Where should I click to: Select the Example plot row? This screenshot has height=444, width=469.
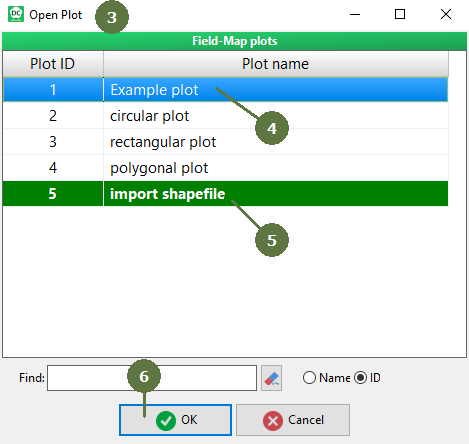click(225, 90)
